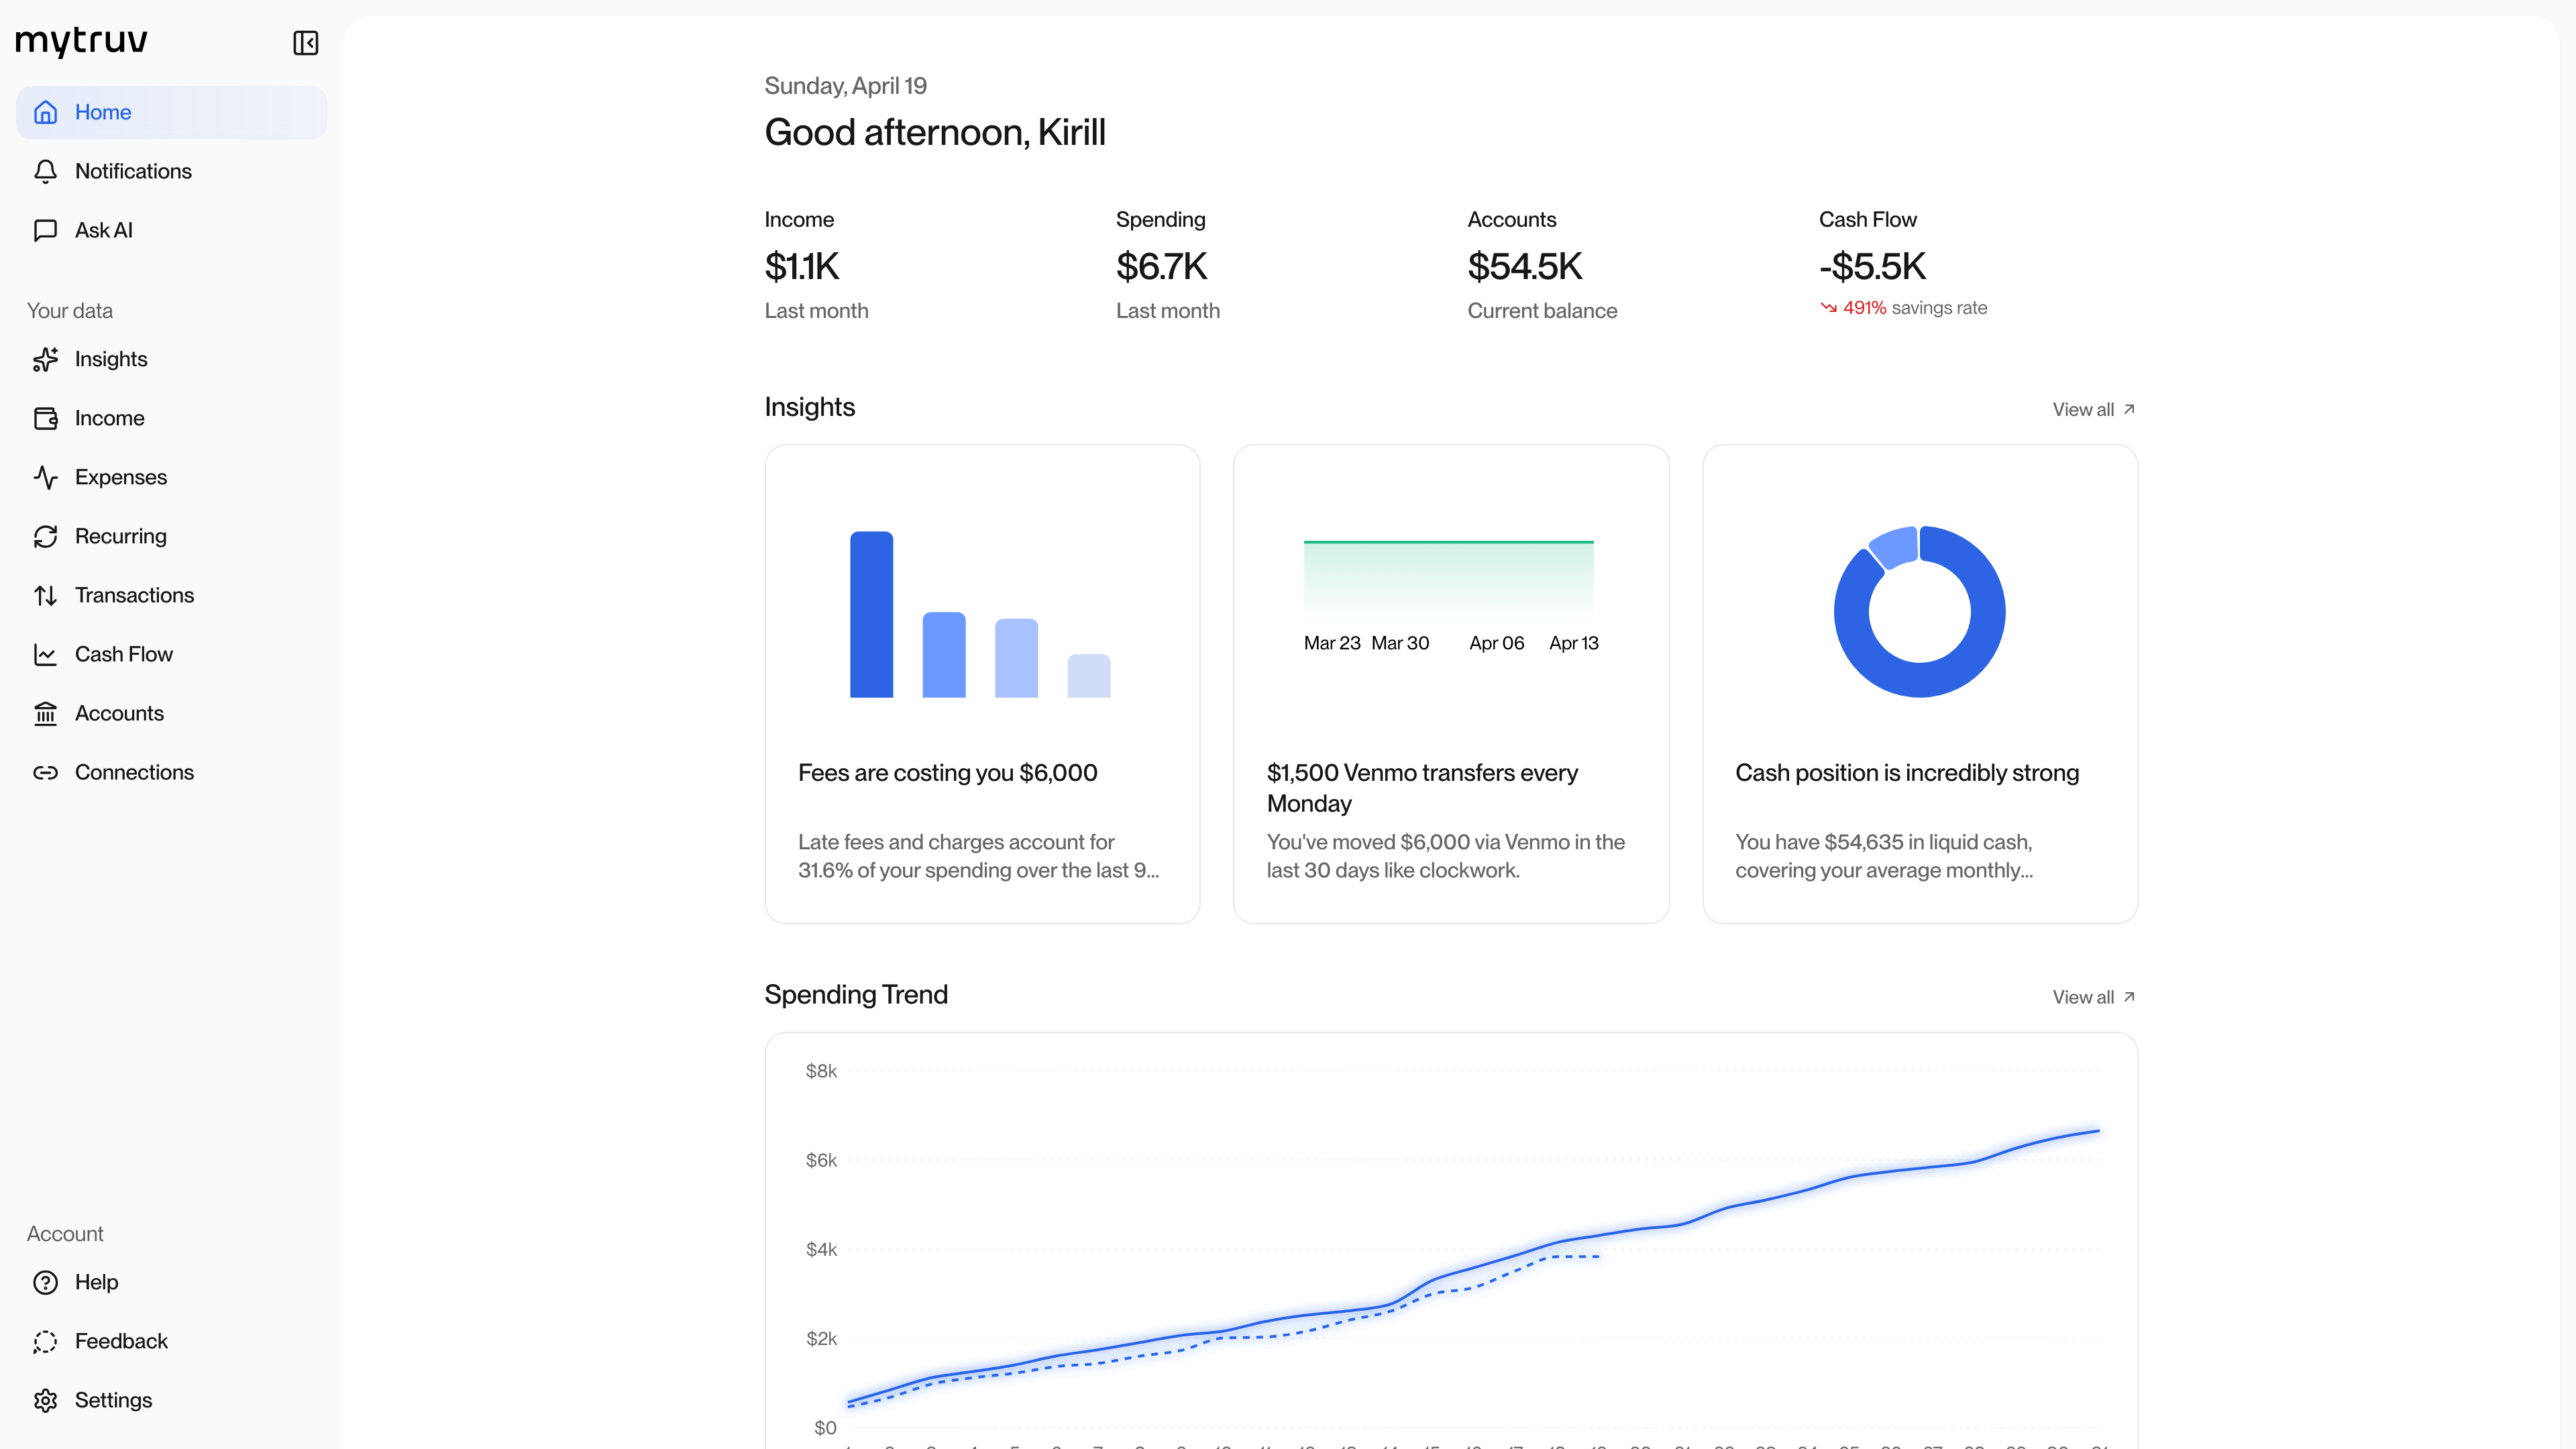Open Ask AI from sidebar
The height and width of the screenshot is (1449, 2576).
[x=171, y=230]
